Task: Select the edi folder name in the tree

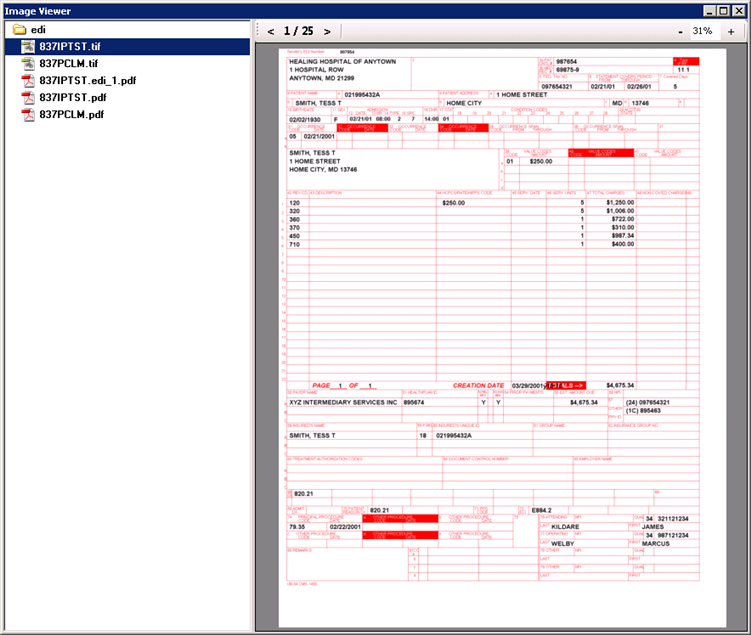Action: coord(39,30)
